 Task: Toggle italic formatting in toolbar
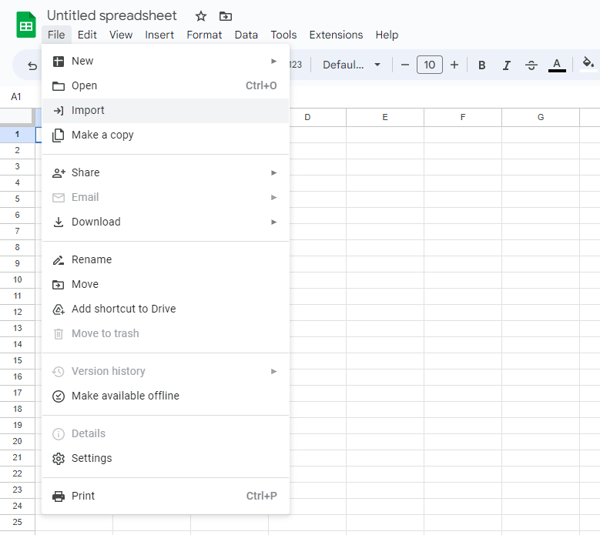[x=506, y=65]
